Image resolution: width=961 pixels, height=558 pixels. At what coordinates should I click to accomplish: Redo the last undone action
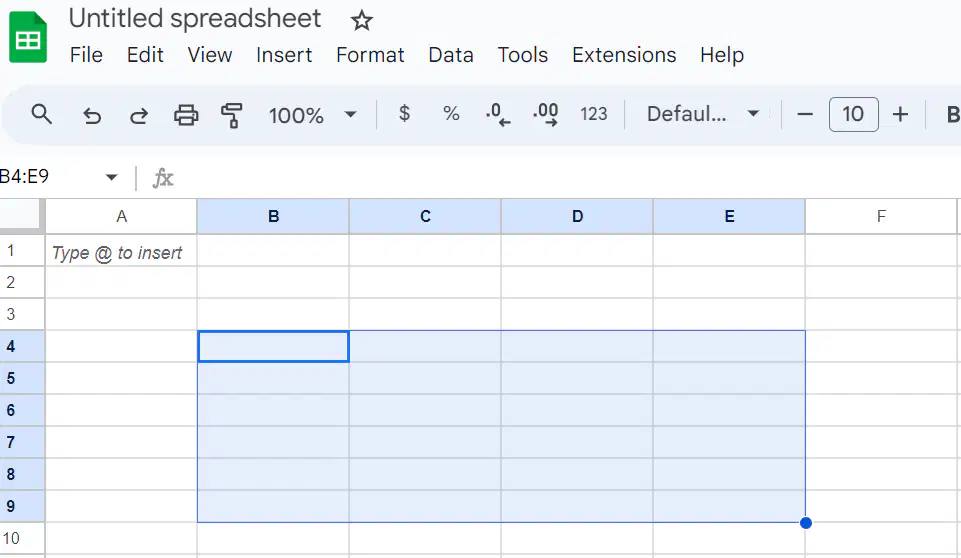pyautogui.click(x=139, y=115)
